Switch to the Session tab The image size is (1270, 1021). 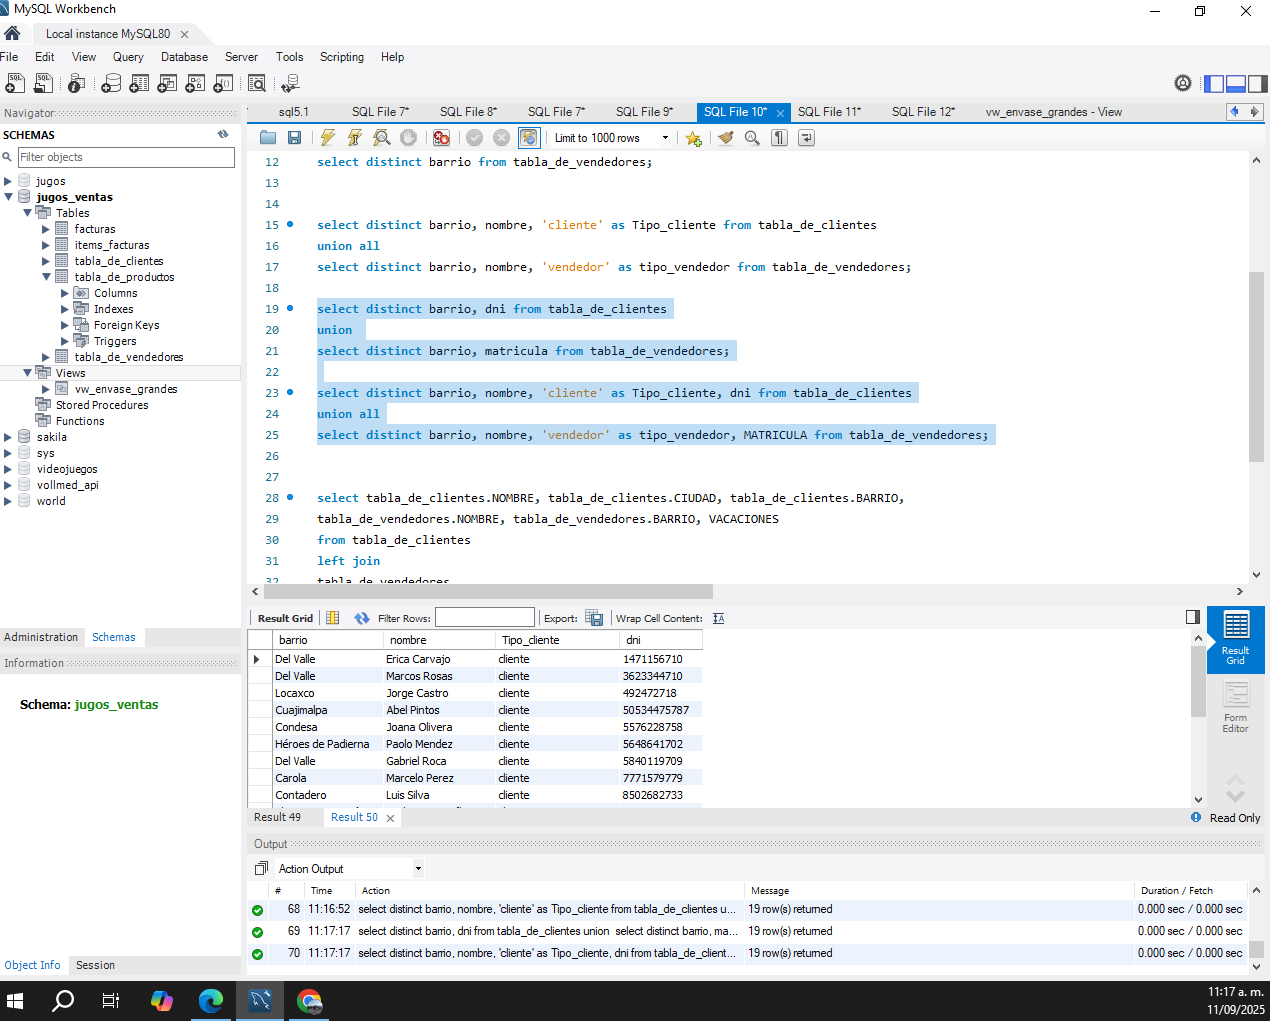tap(95, 965)
